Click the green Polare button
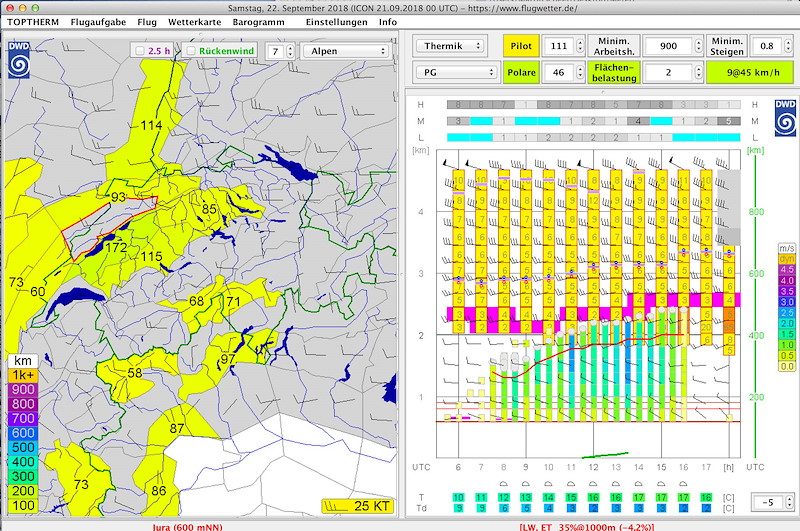Viewport: 800px width, 531px height. click(x=521, y=72)
